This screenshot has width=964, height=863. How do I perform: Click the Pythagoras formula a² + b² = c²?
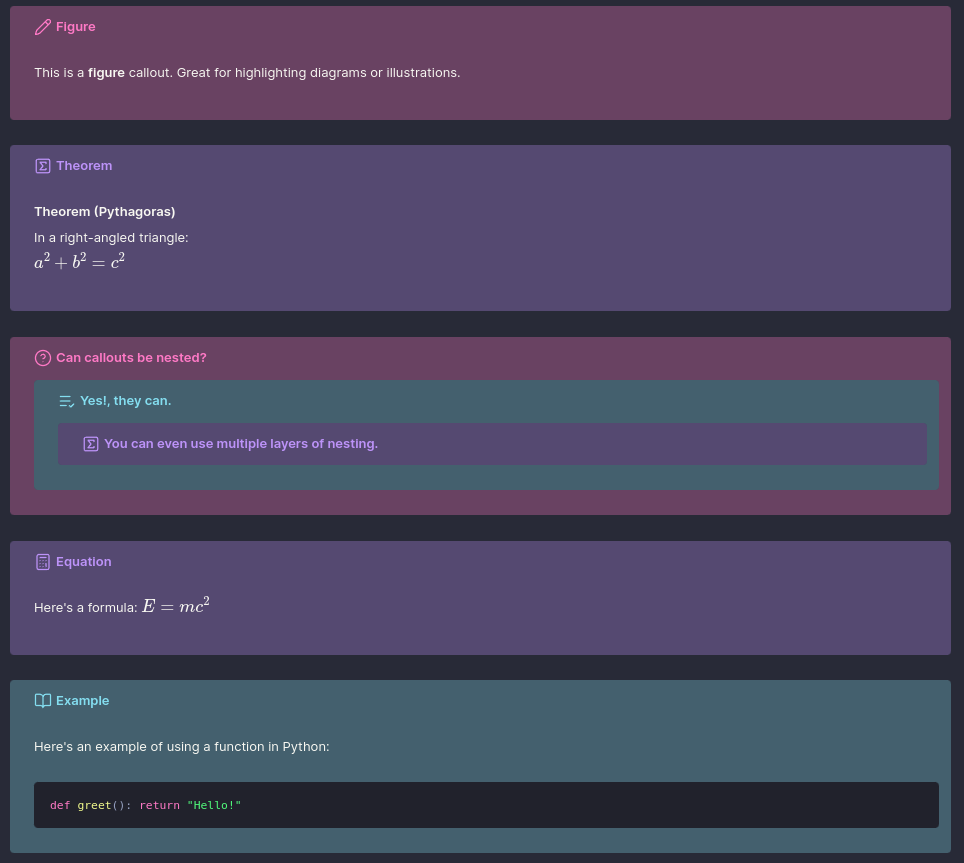point(79,262)
